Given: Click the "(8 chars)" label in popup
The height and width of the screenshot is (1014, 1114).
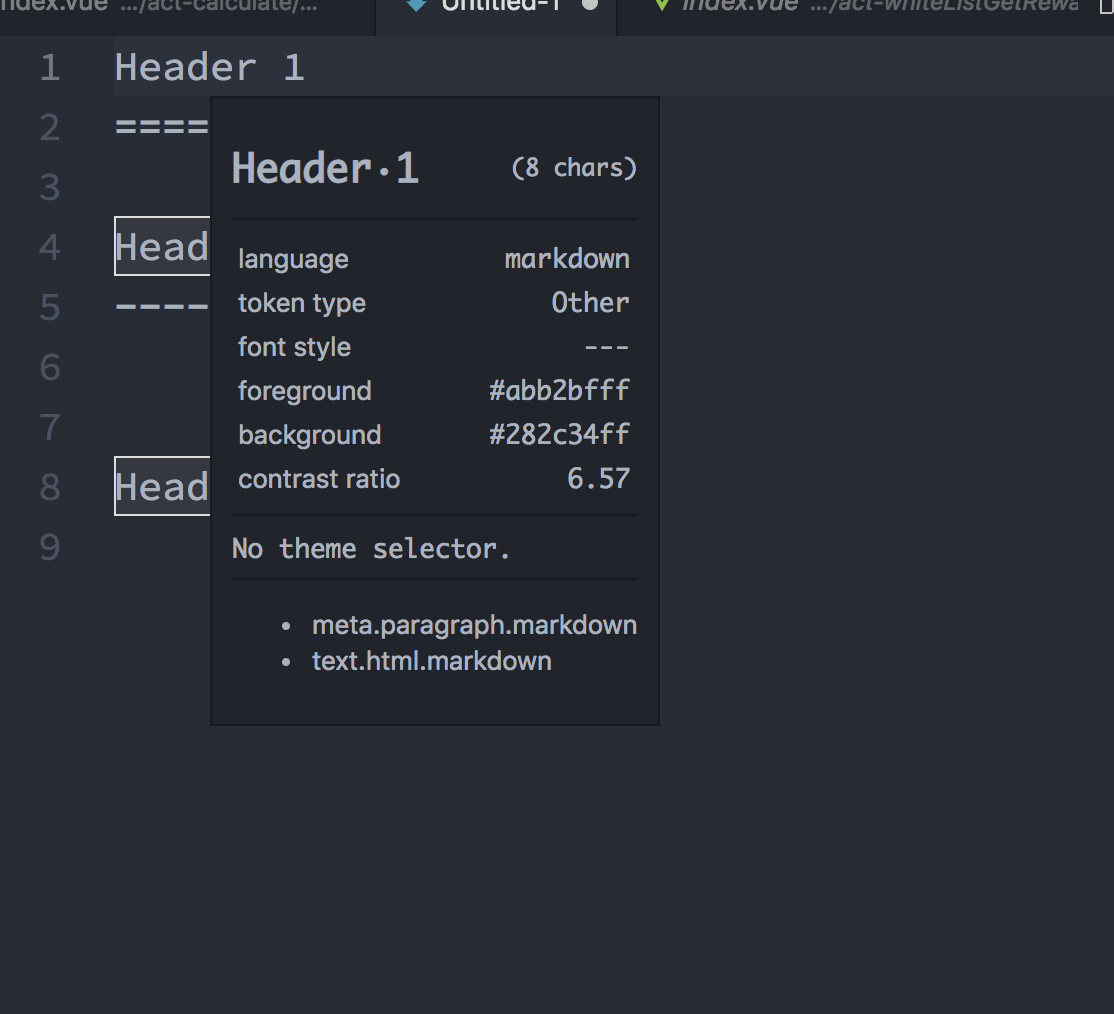Looking at the screenshot, I should coord(574,168).
